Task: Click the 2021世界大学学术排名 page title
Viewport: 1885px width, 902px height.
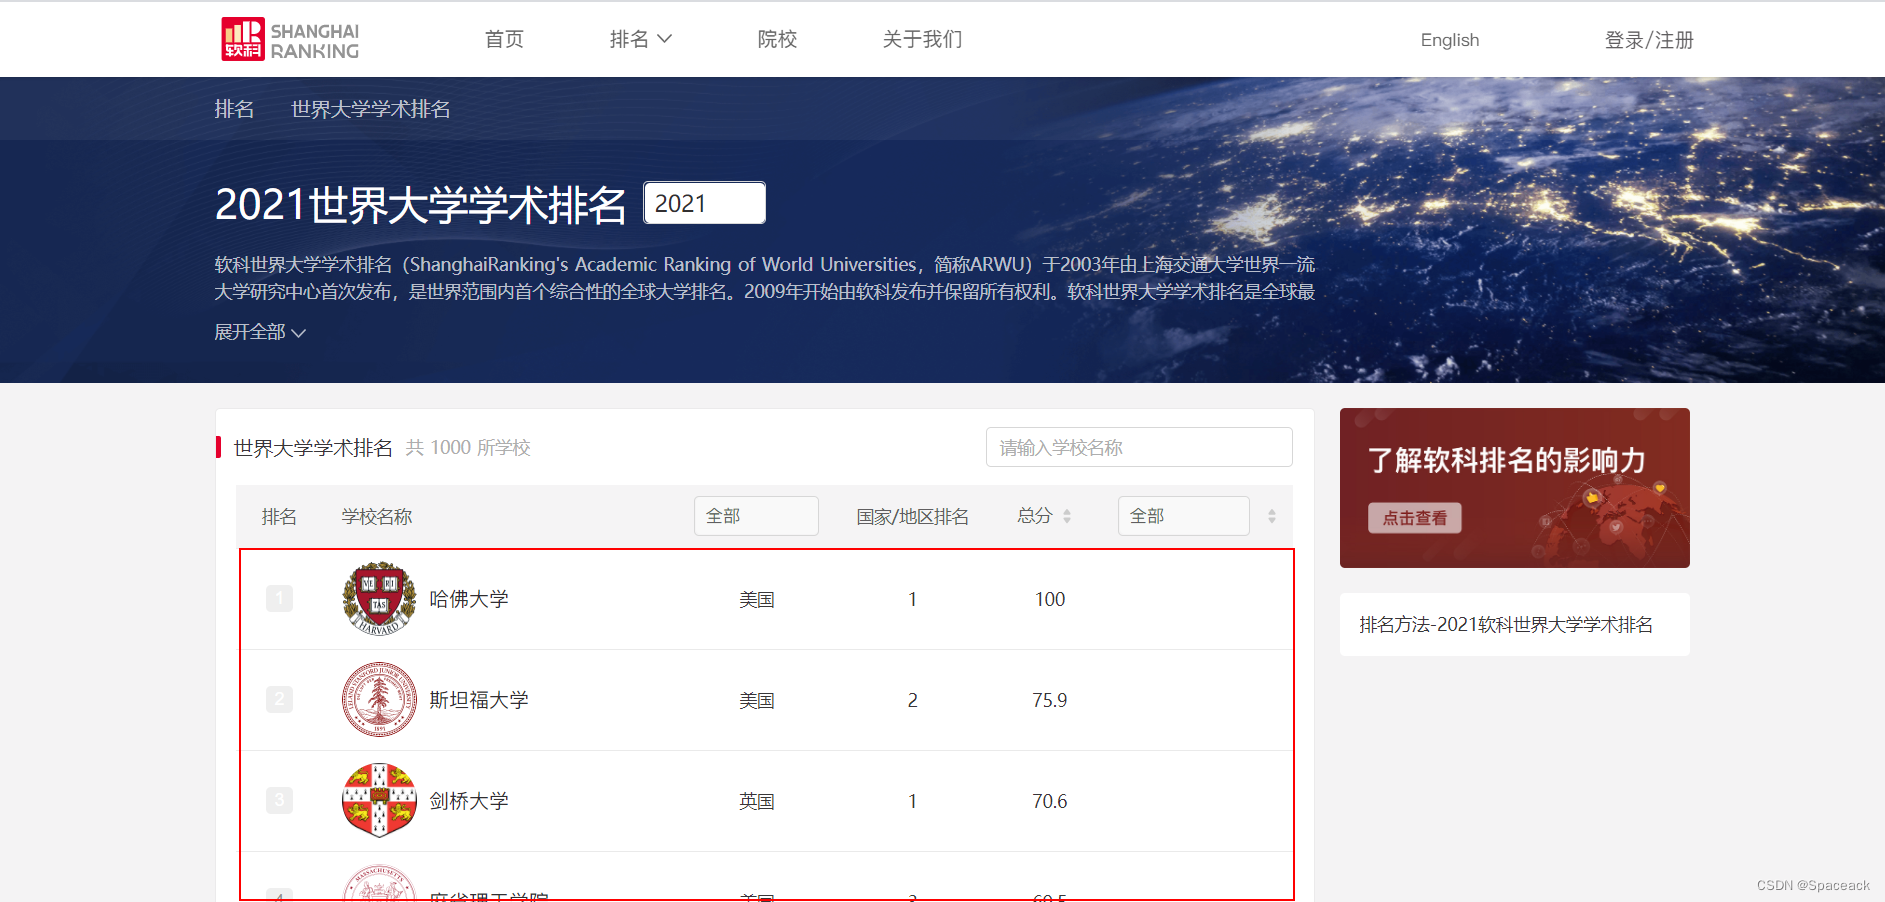Action: click(x=420, y=205)
